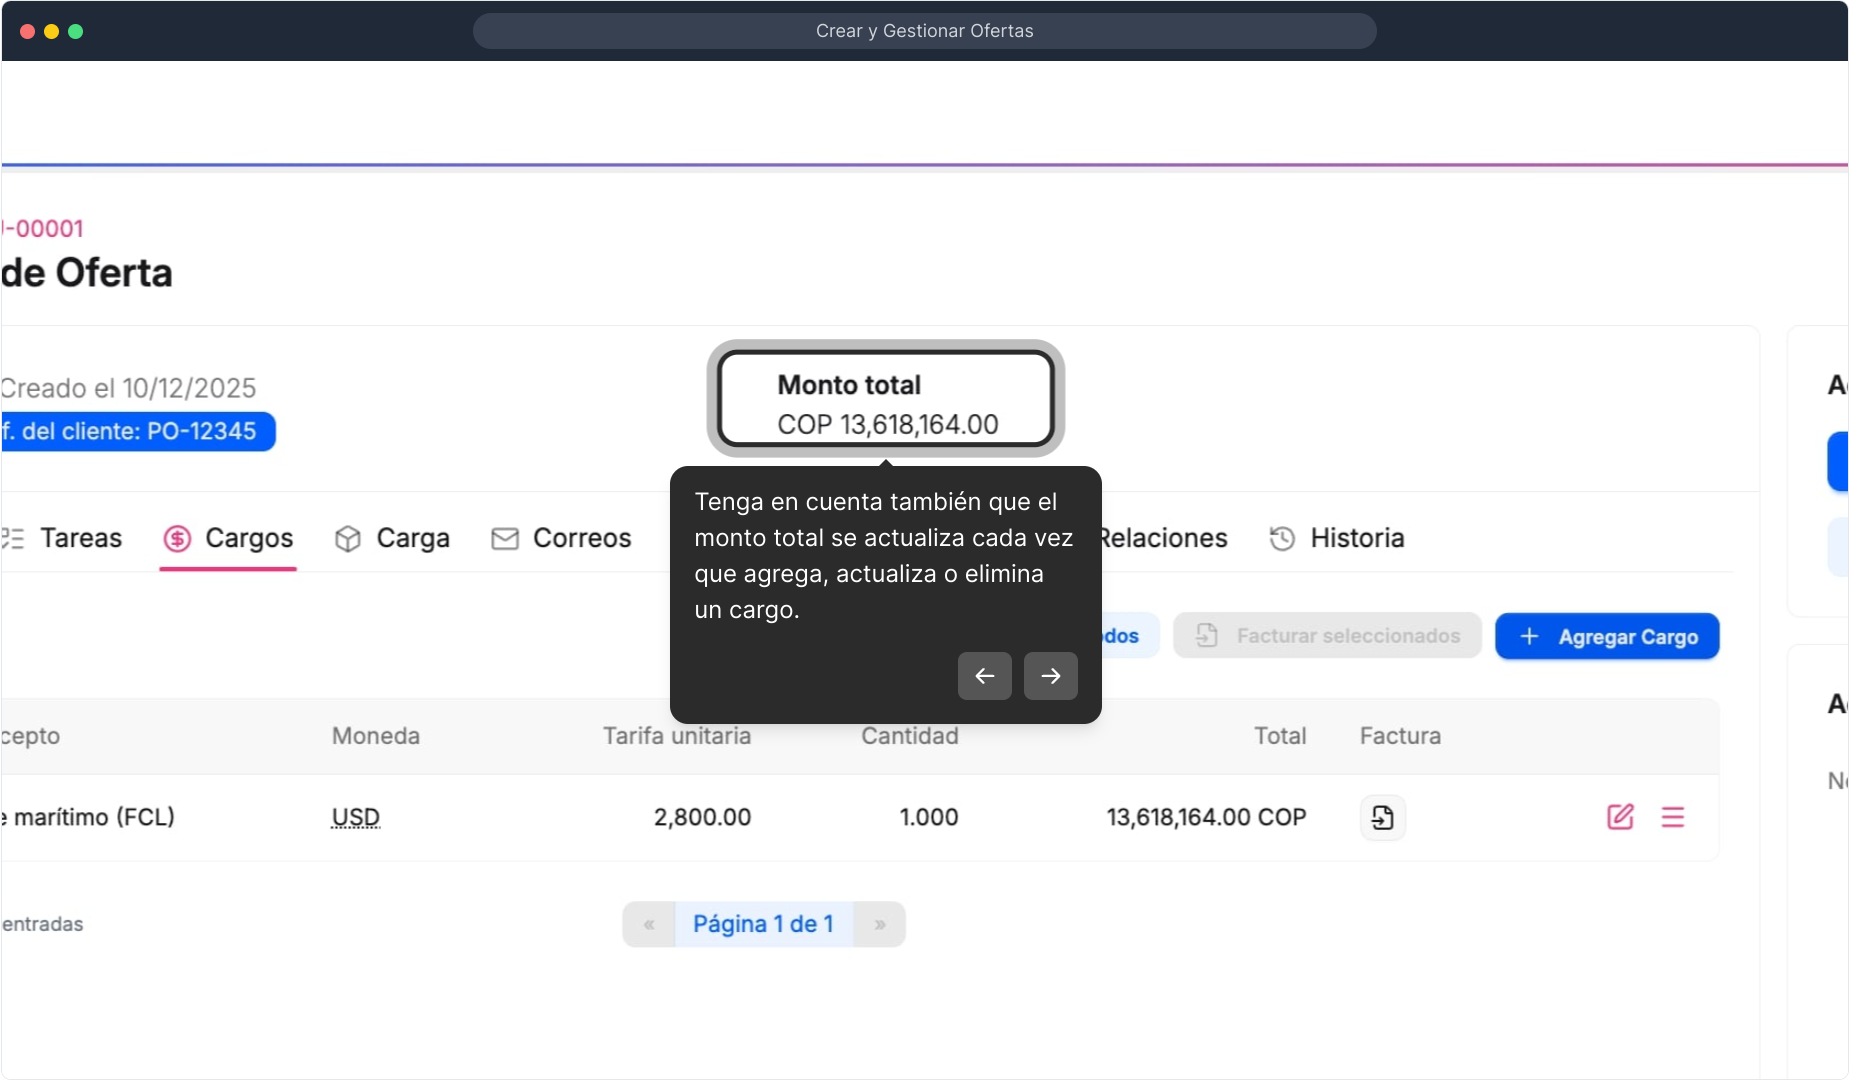Click the clock icon beside Historia
Viewport: 1850px width, 1080px height.
coord(1282,539)
